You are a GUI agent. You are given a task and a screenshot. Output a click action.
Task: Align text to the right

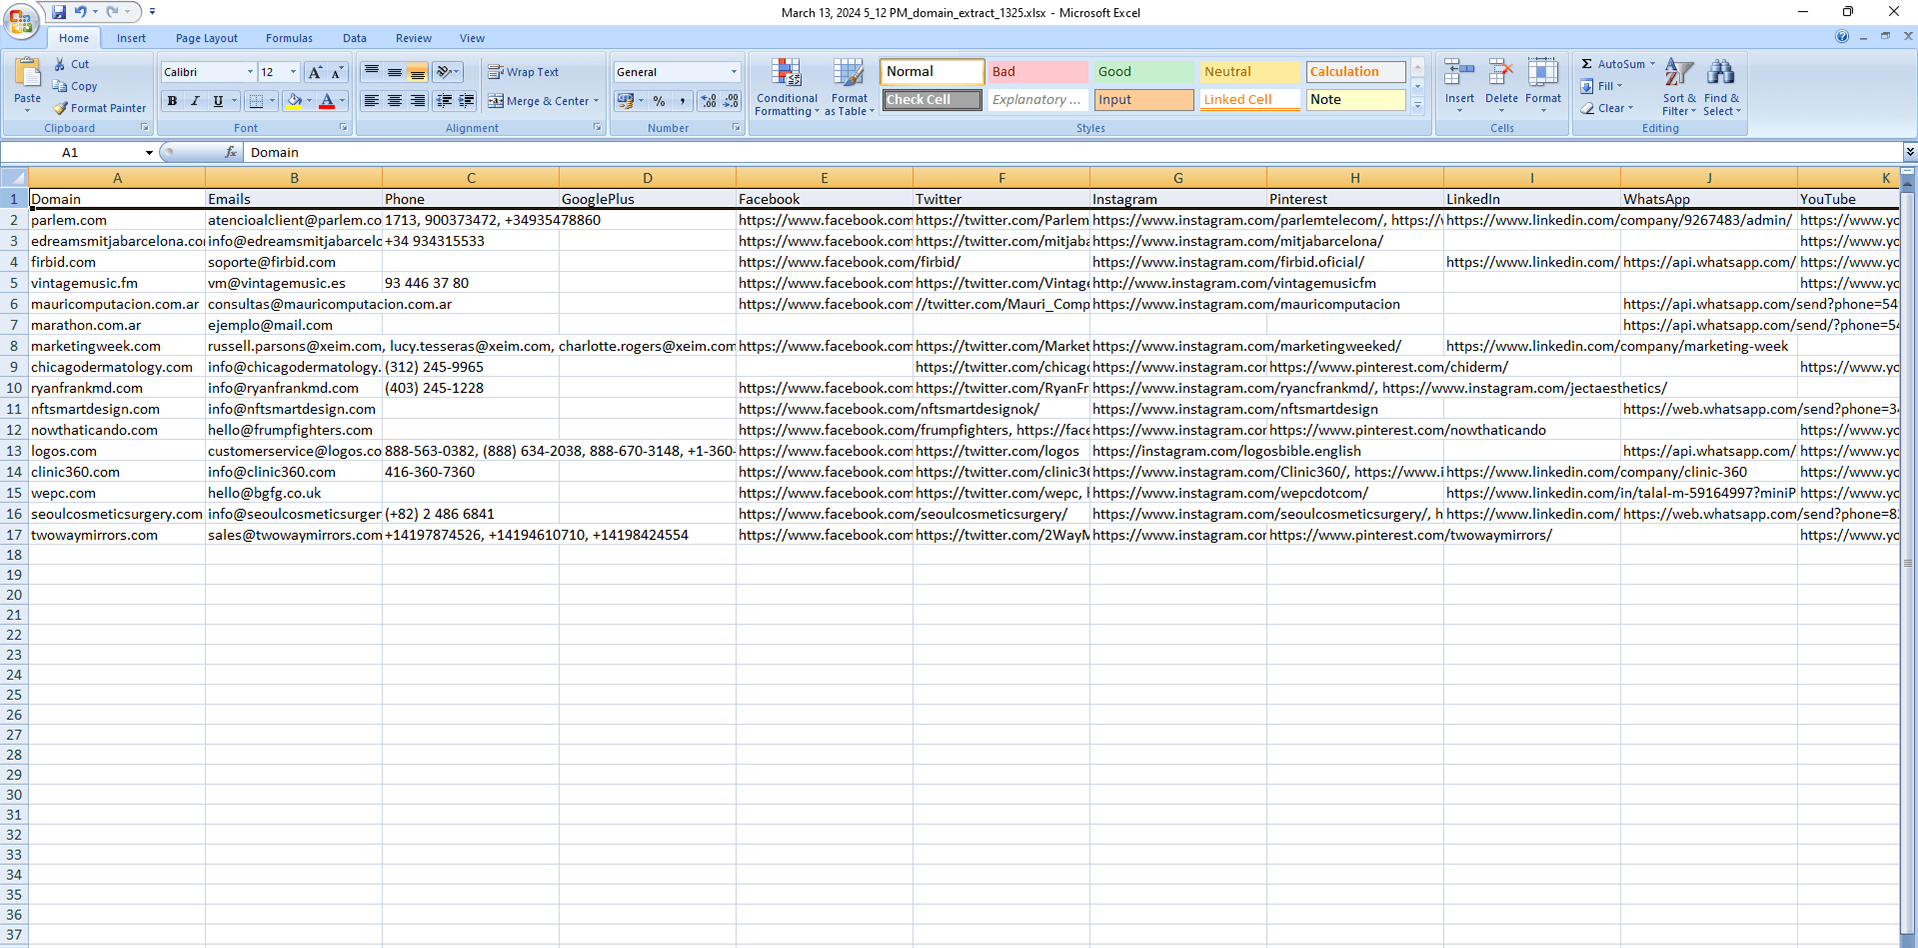[417, 101]
